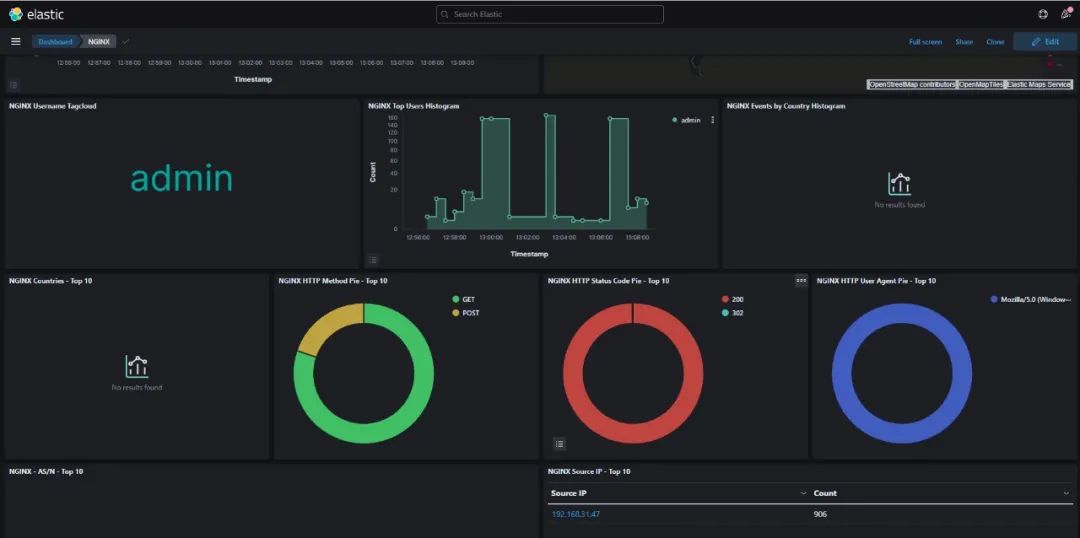
Task: Select the GET green legend swatch
Action: [455, 300]
